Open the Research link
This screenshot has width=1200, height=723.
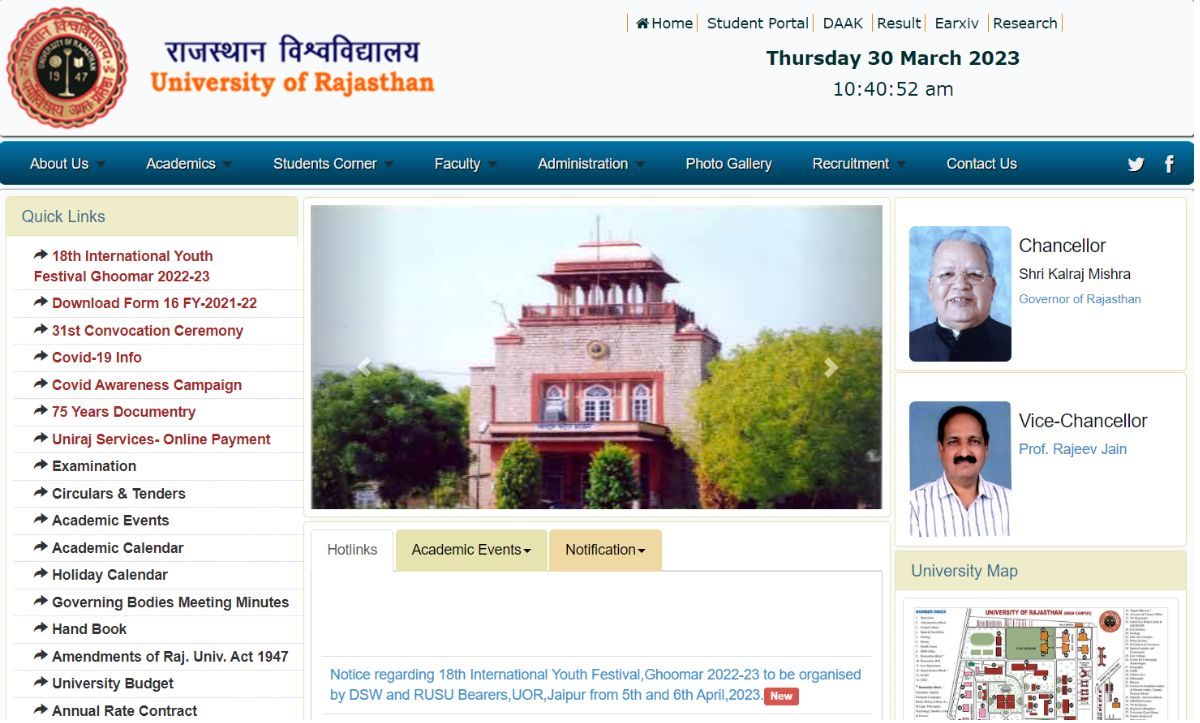(x=1024, y=23)
